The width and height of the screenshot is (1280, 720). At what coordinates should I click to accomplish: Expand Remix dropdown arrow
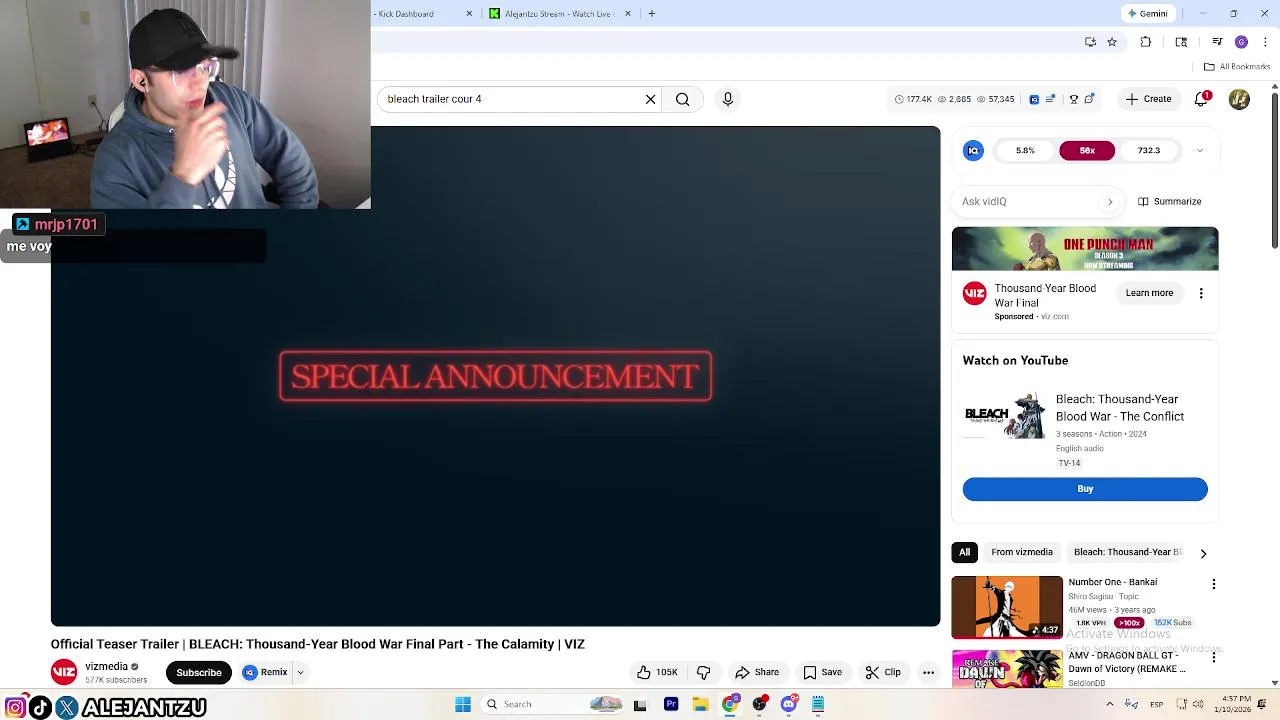tap(300, 673)
